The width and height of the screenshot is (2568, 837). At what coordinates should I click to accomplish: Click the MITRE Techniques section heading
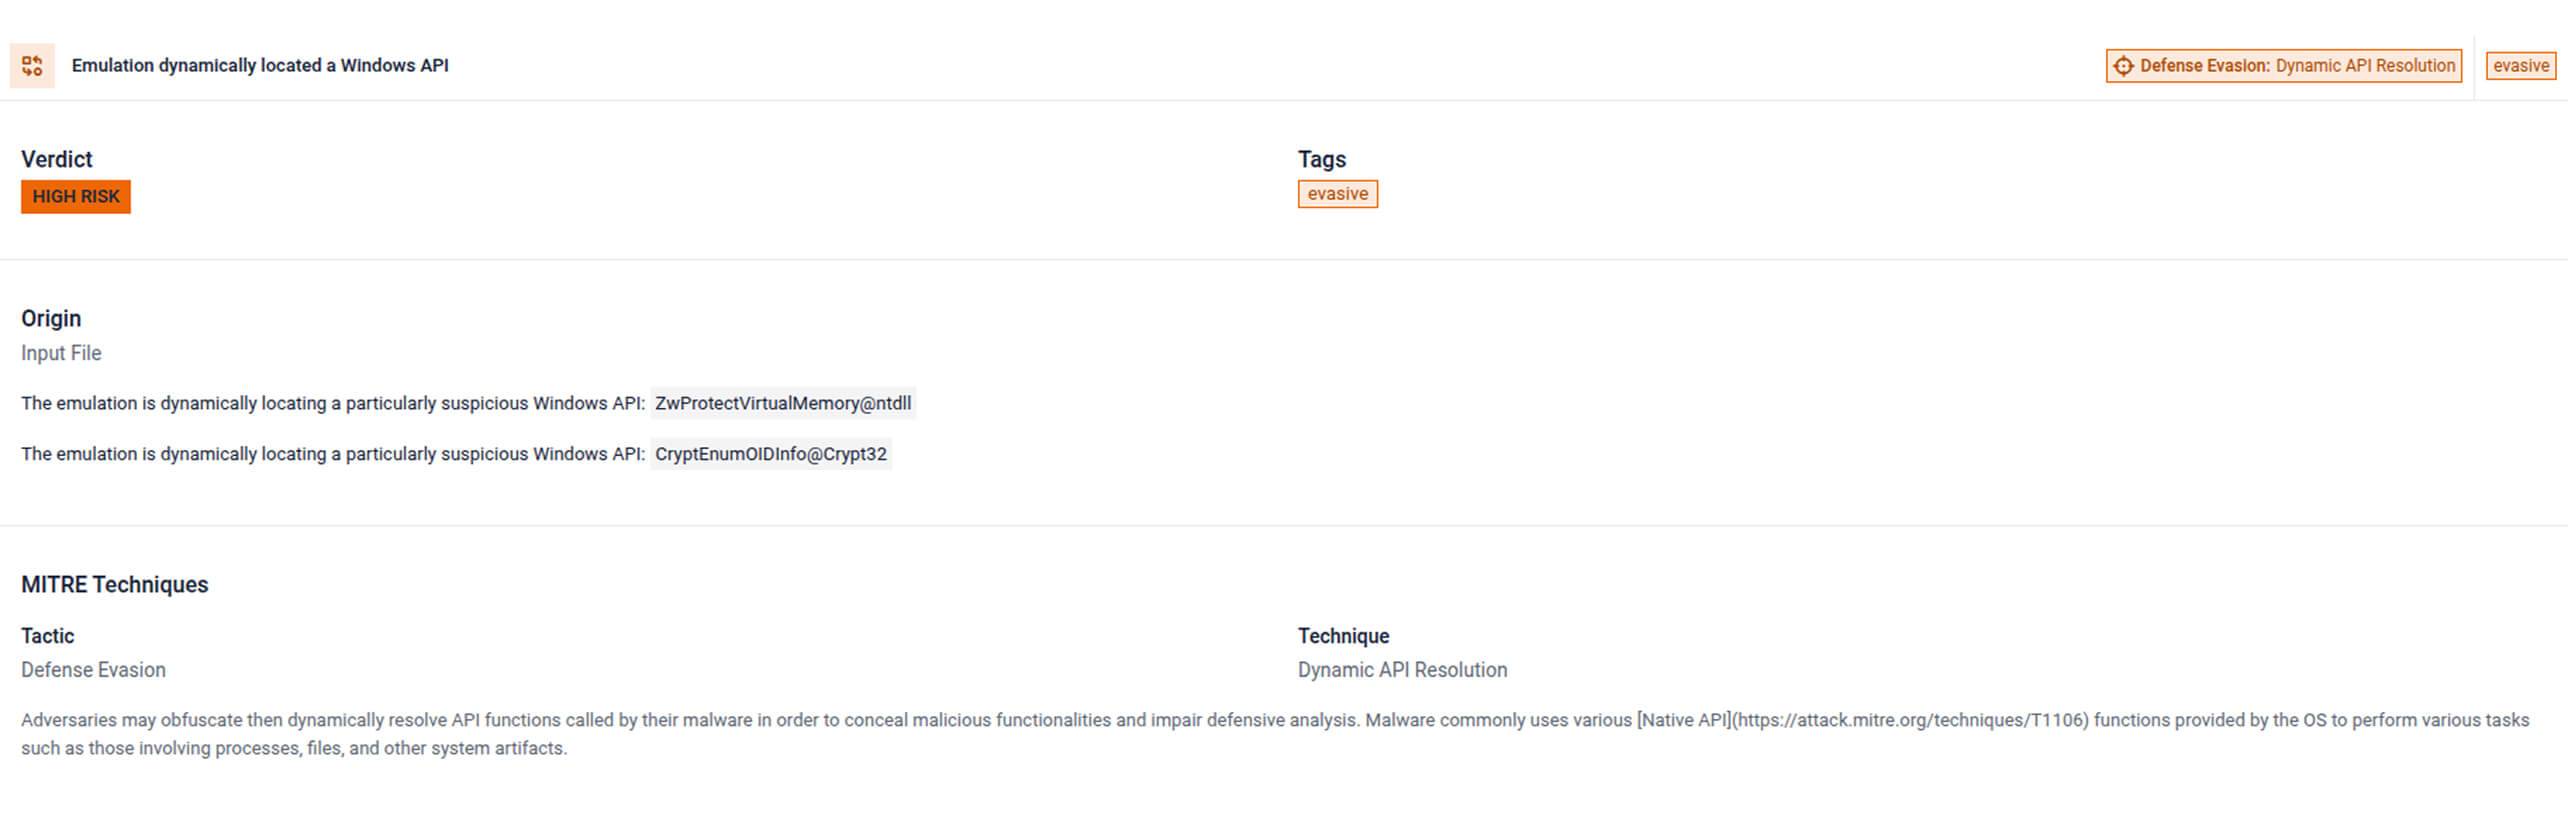click(x=114, y=585)
